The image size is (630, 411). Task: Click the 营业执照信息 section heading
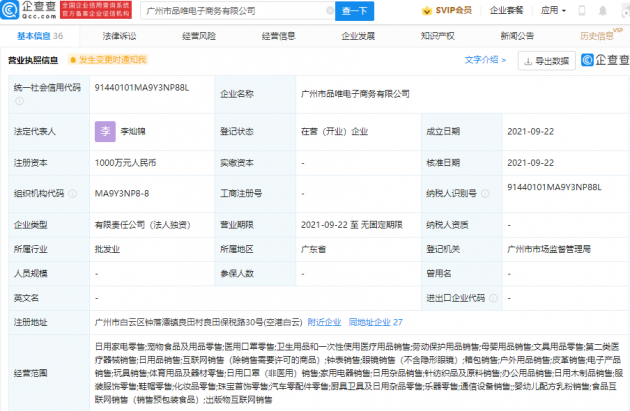[33, 60]
